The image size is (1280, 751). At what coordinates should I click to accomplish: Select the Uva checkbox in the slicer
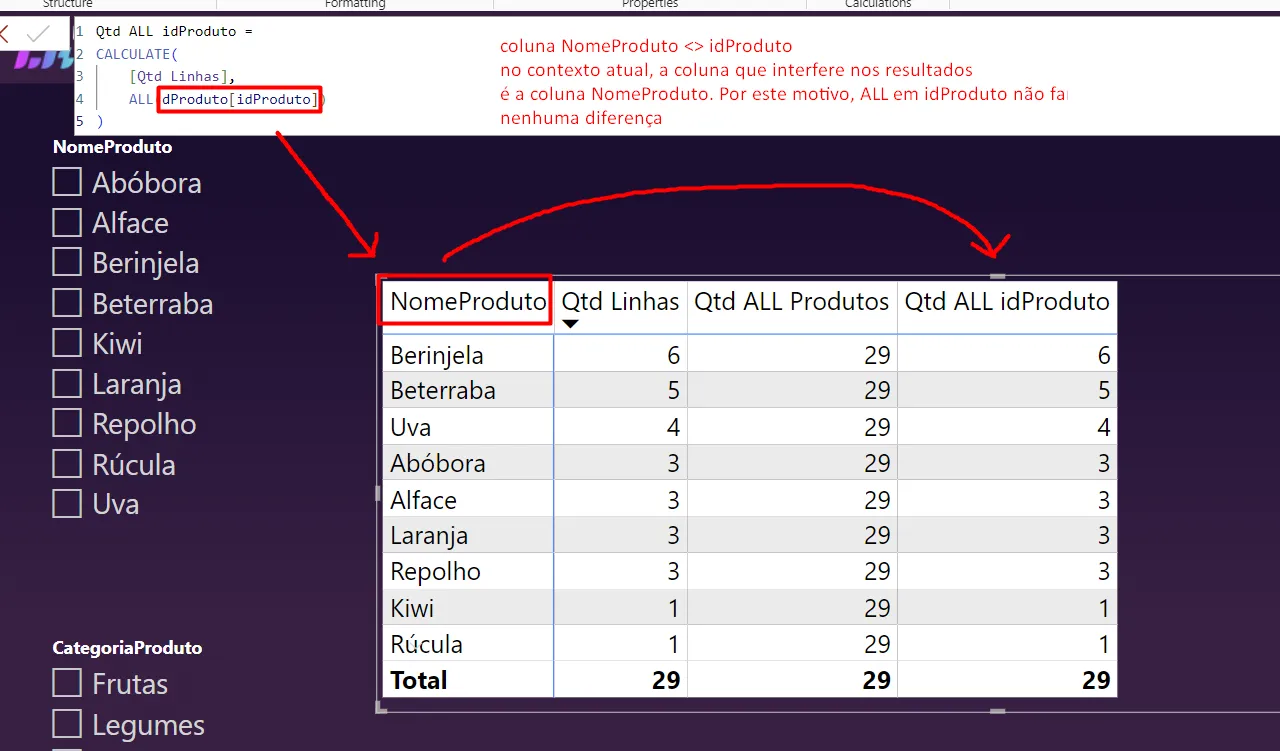click(67, 504)
